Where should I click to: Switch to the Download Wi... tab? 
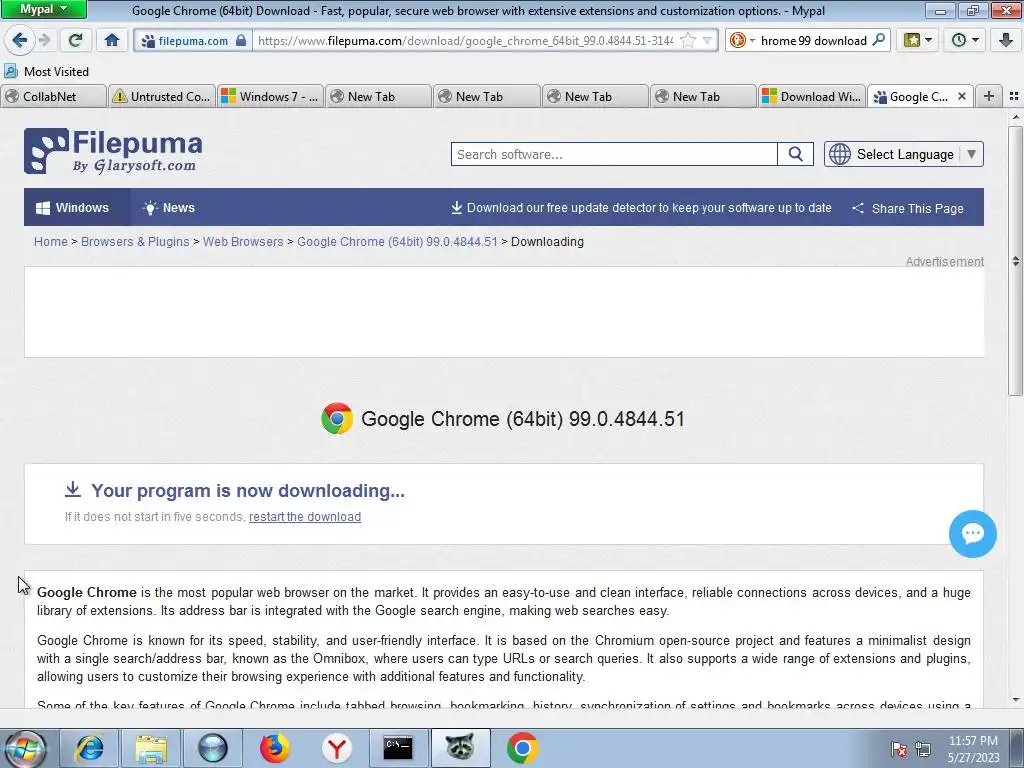[x=812, y=96]
